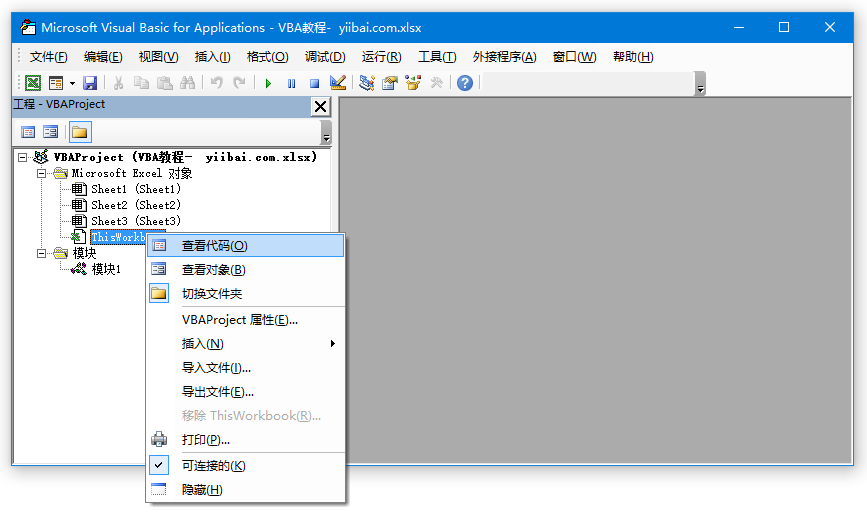Minimize the Visual Basic window

click(x=739, y=27)
